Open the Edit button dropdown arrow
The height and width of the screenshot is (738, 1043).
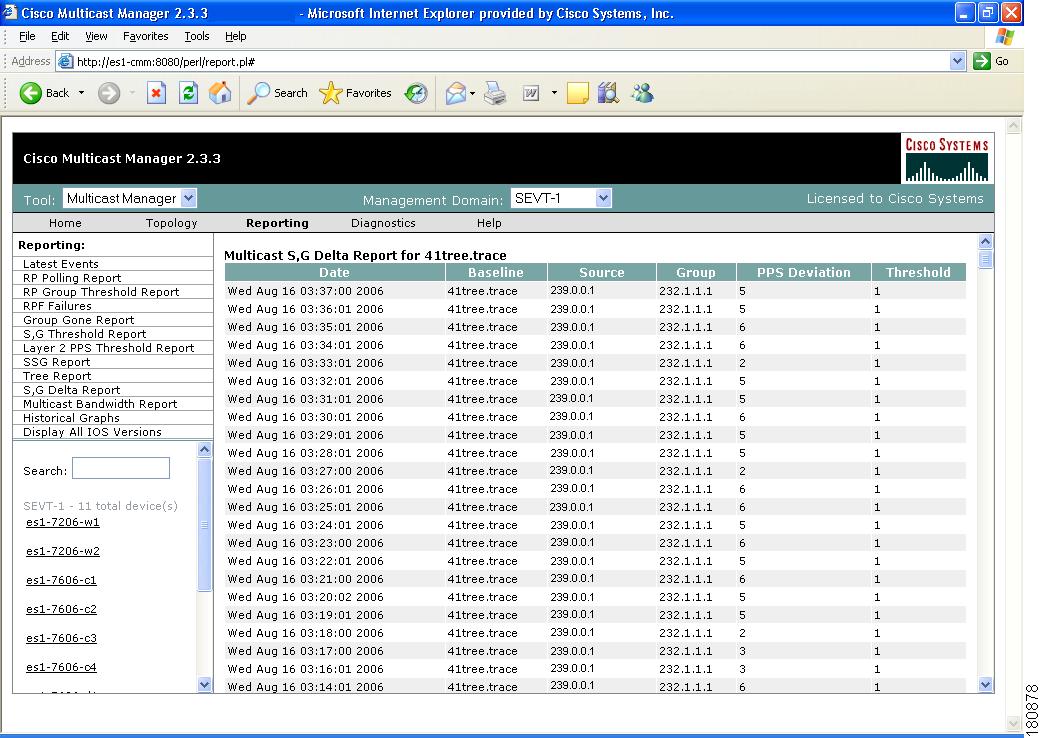click(x=554, y=93)
